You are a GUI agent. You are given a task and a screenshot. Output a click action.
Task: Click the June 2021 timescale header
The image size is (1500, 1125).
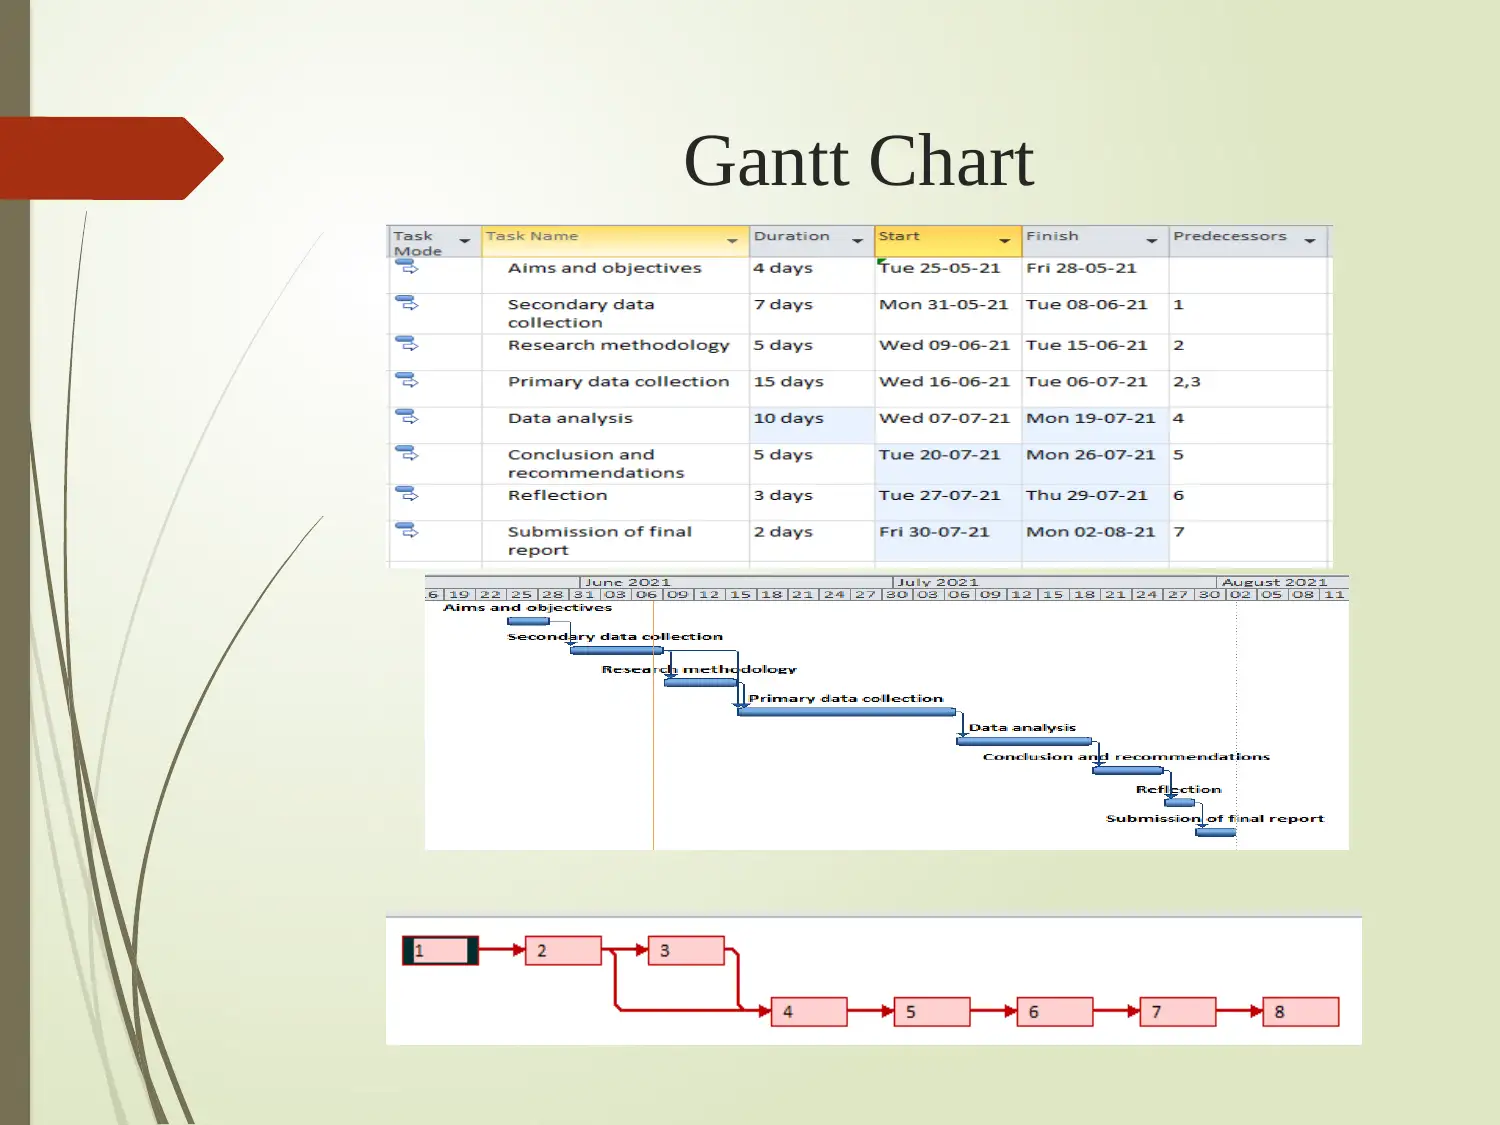click(x=735, y=582)
